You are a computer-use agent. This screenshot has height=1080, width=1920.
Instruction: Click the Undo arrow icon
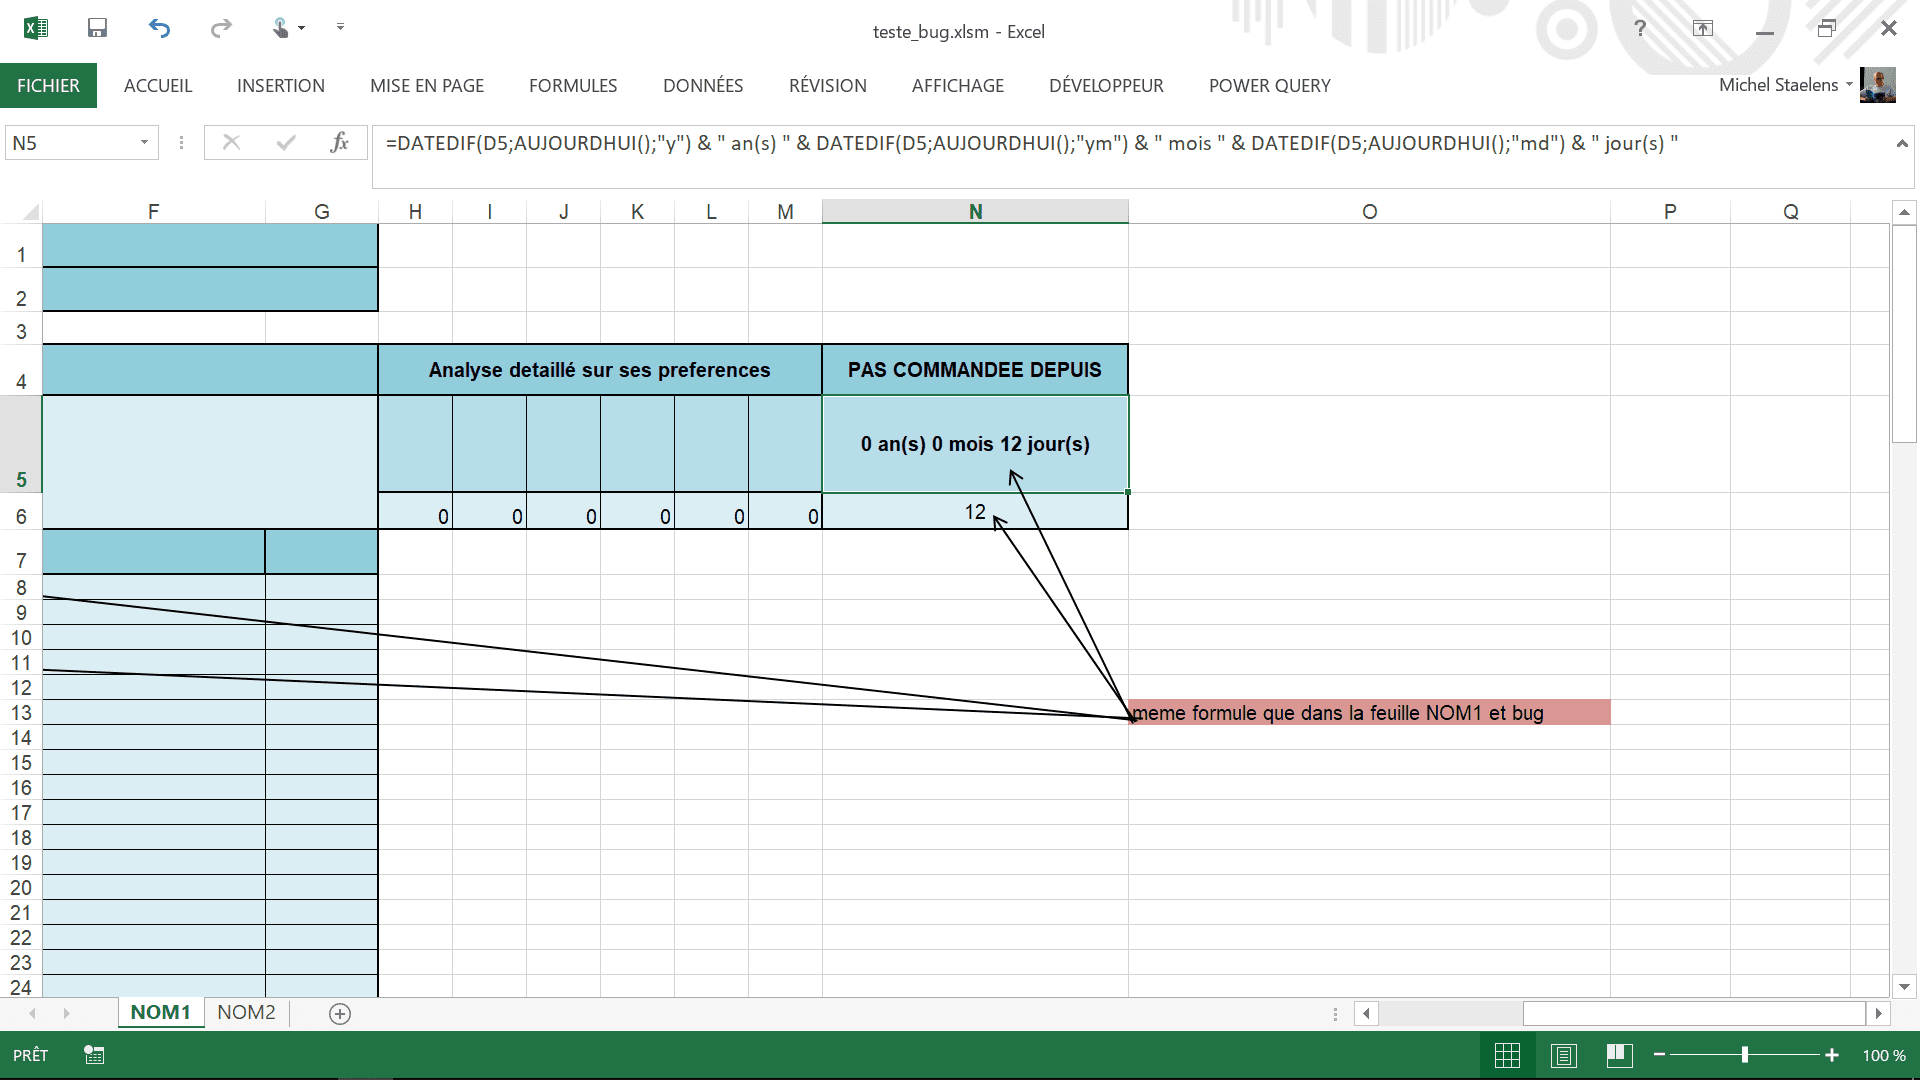click(x=159, y=28)
